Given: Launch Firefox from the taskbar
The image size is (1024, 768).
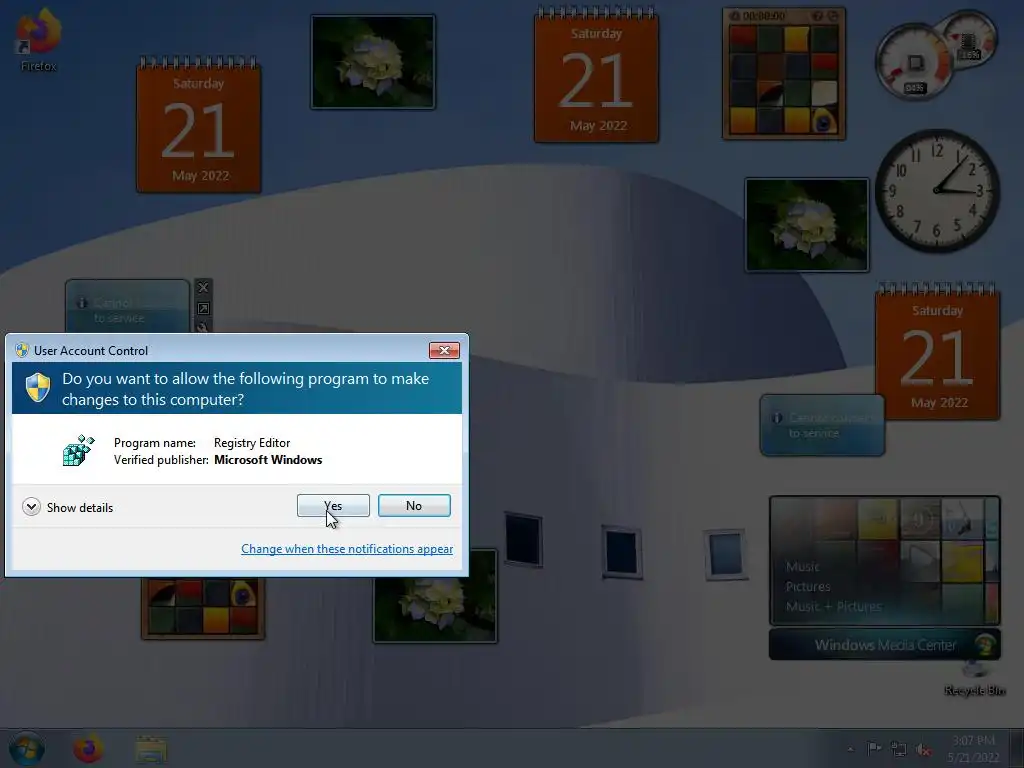Looking at the screenshot, I should 88,749.
